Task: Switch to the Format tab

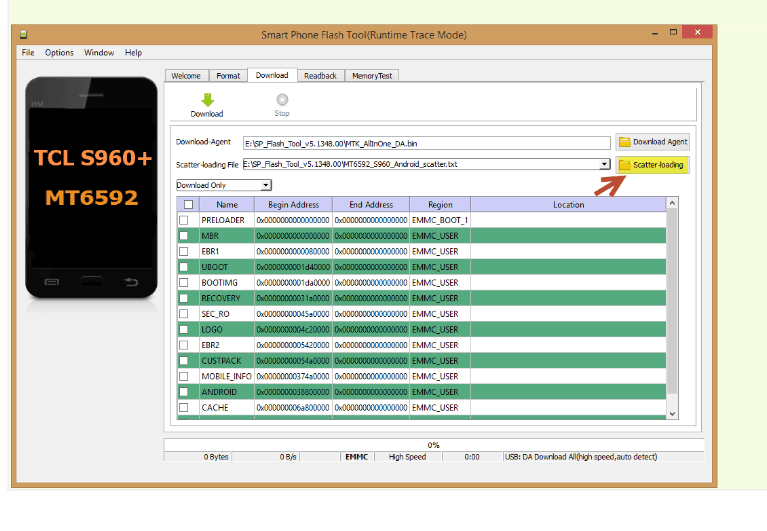Action: [228, 76]
